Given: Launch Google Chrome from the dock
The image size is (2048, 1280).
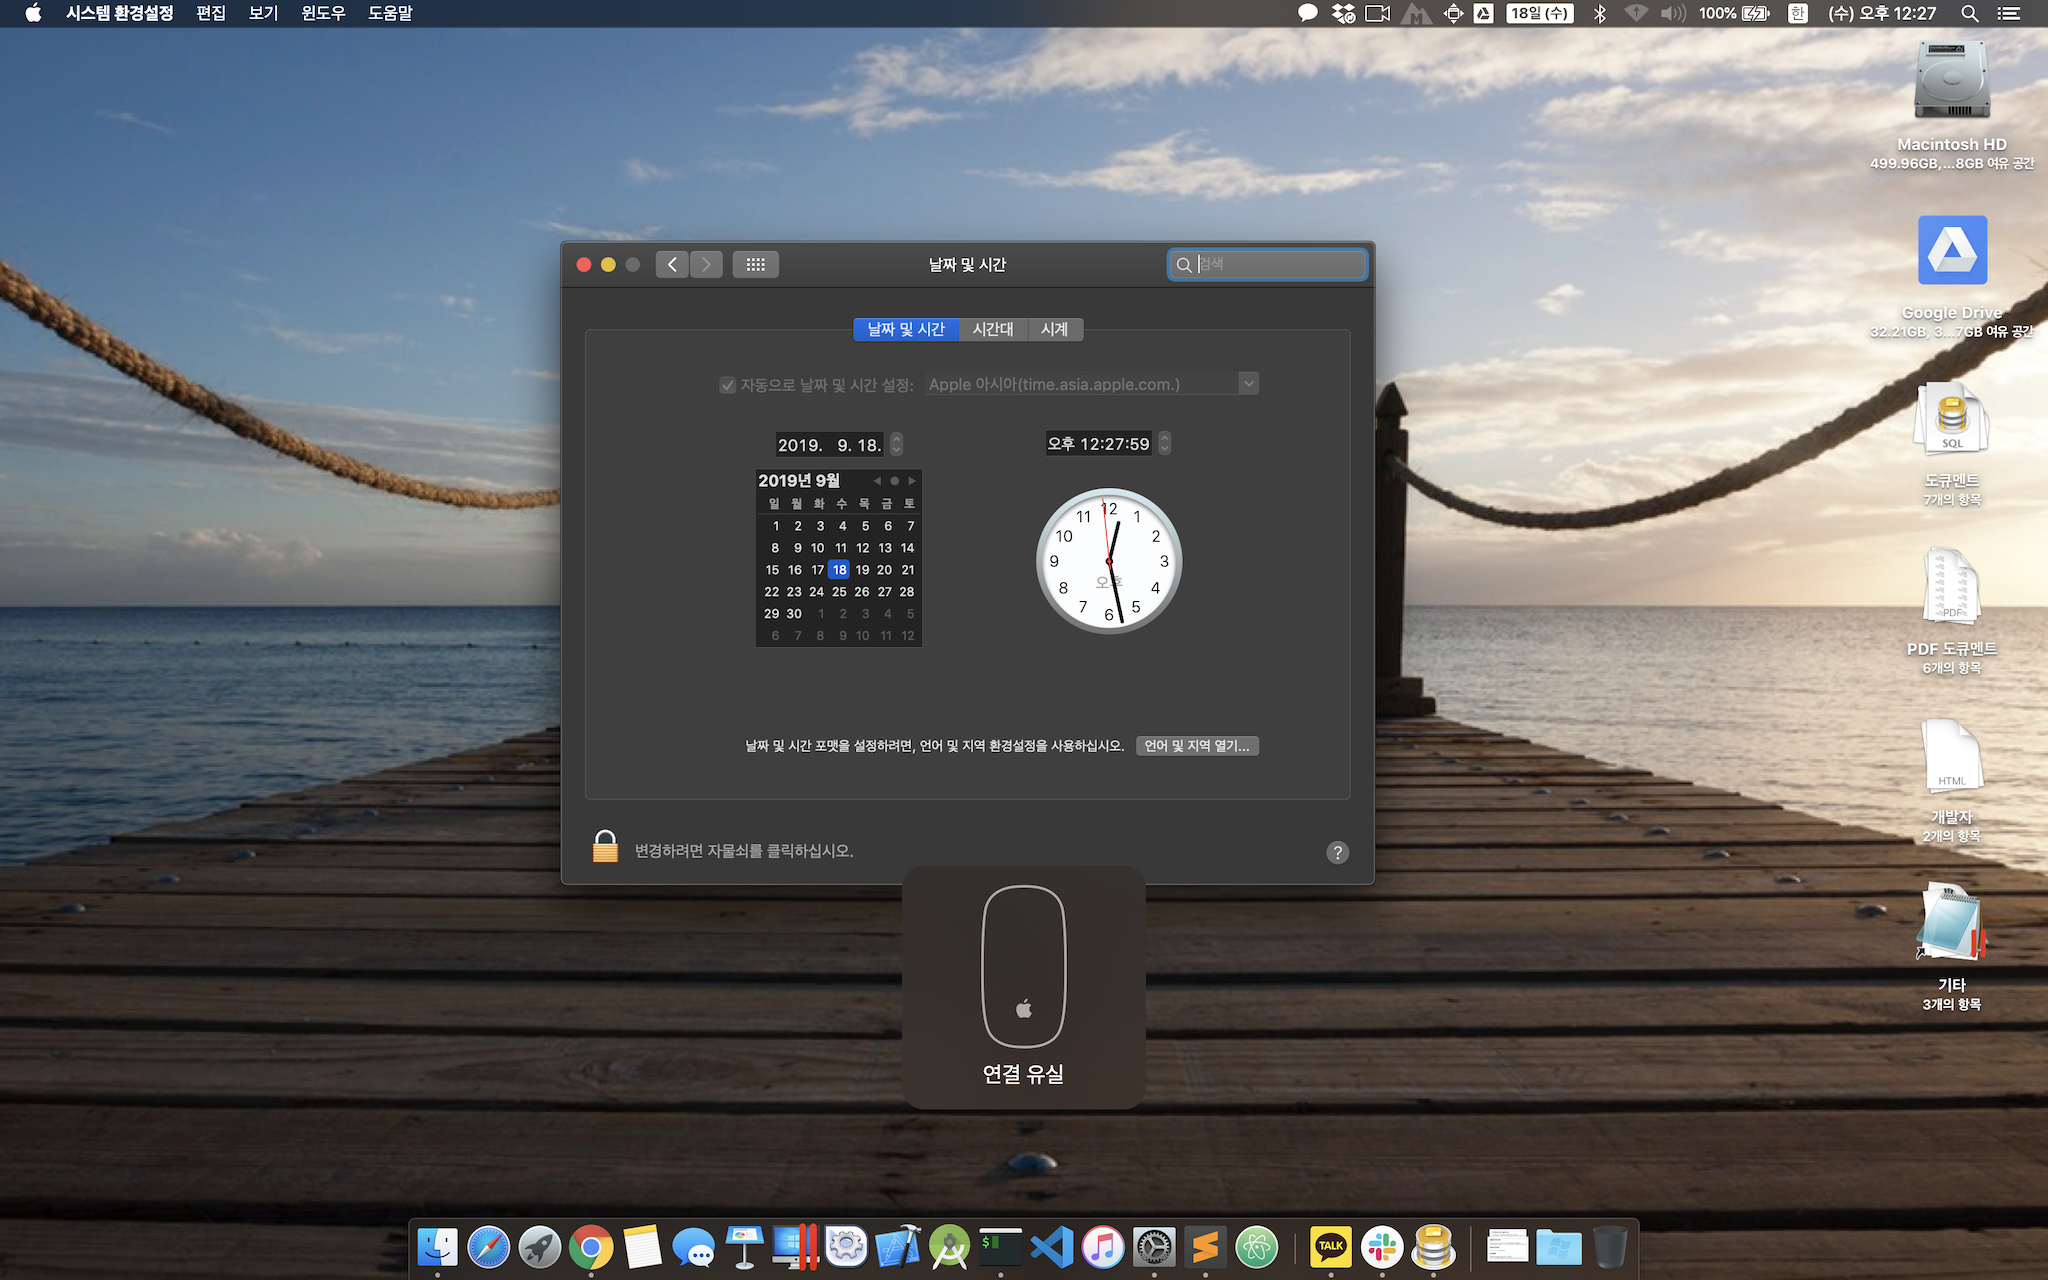Looking at the screenshot, I should 591,1247.
